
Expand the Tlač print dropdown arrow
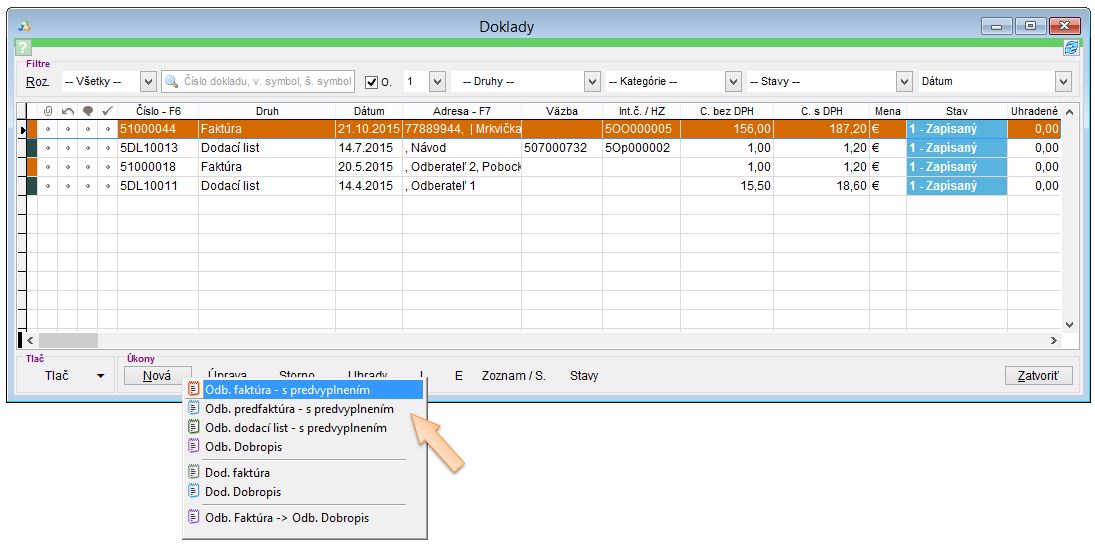(x=100, y=376)
